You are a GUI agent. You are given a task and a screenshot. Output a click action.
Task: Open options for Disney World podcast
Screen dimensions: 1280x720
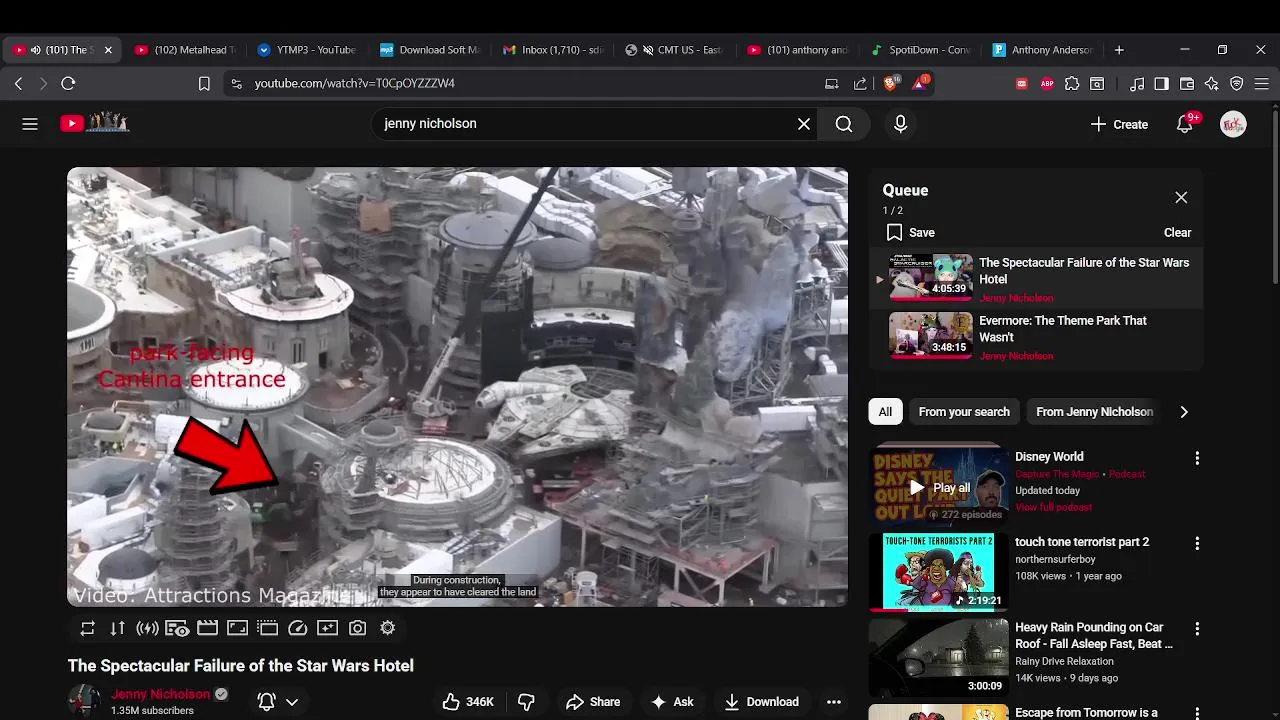pos(1197,458)
